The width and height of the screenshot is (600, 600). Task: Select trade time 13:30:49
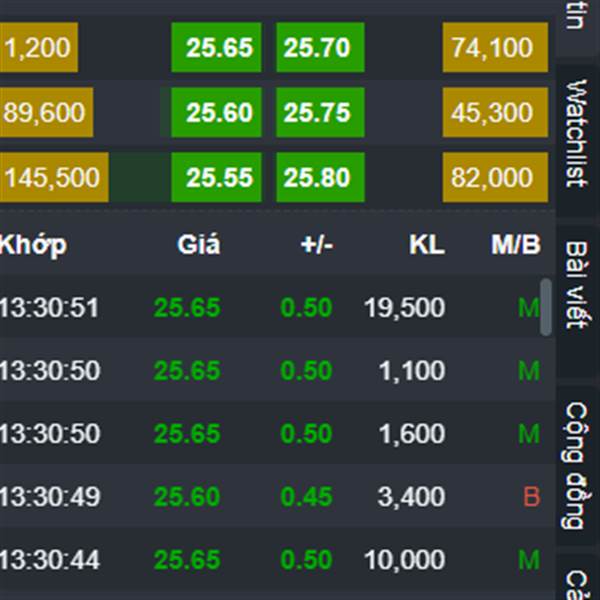(x=50, y=497)
